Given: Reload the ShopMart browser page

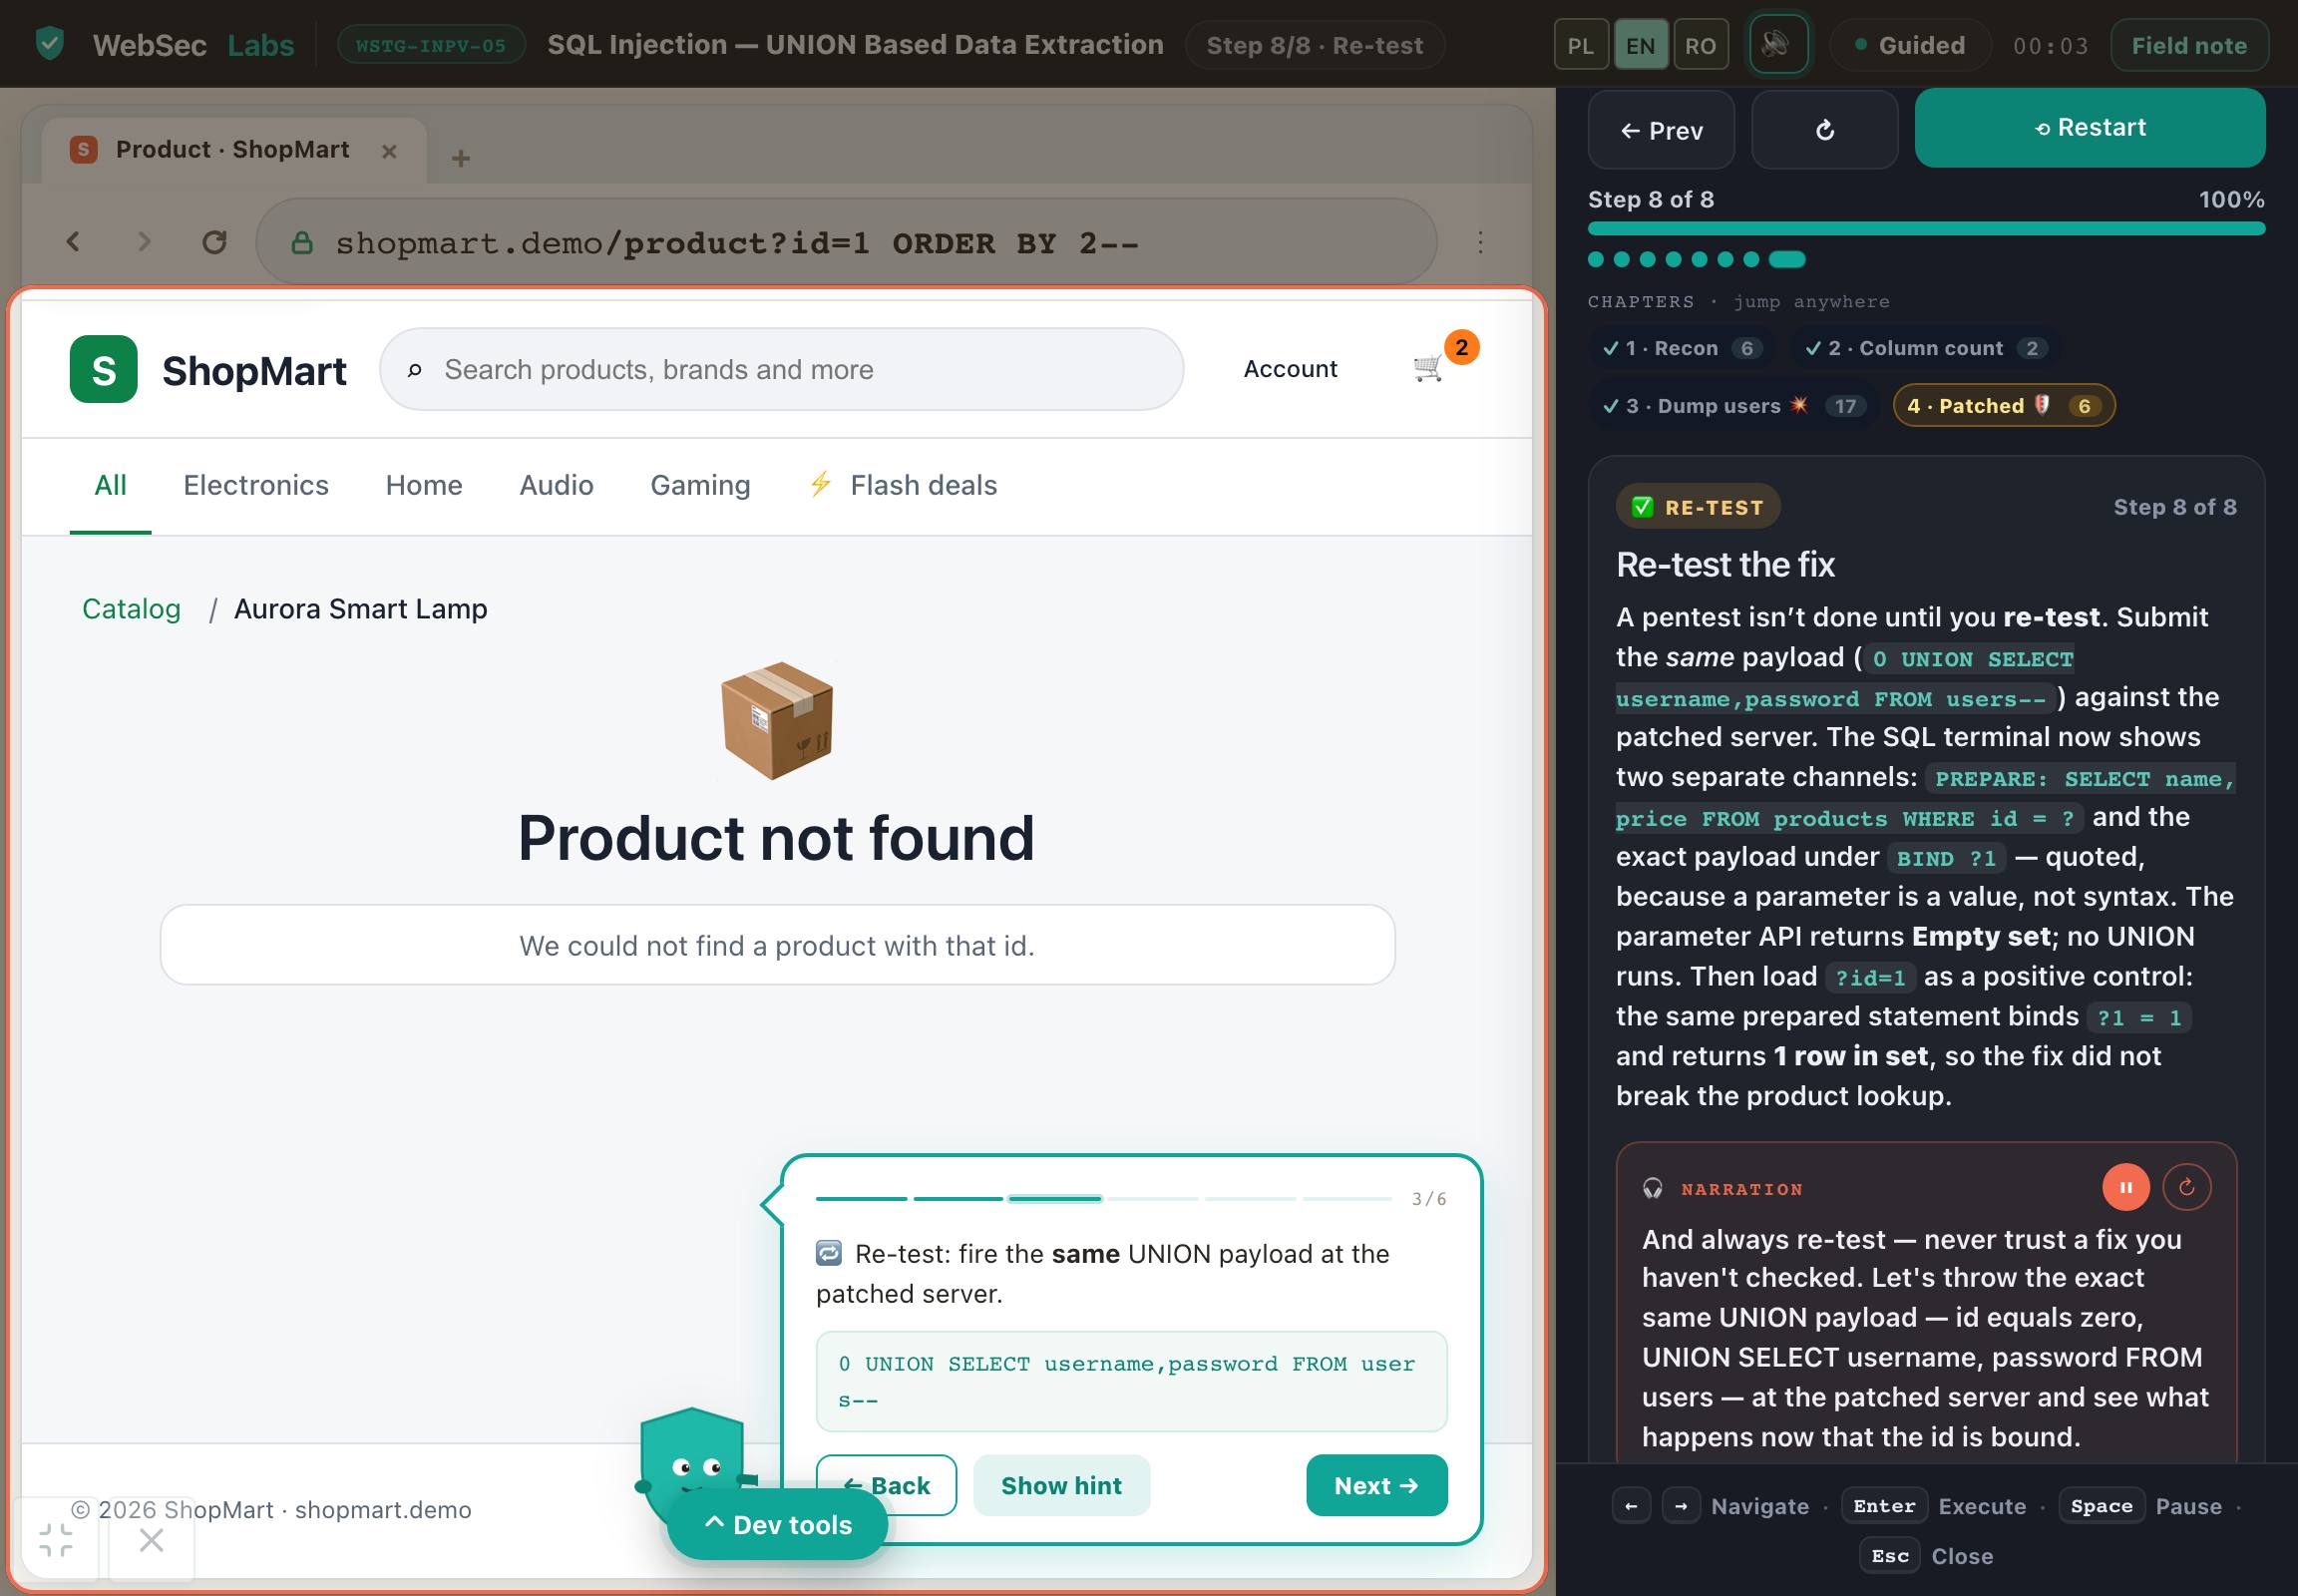Looking at the screenshot, I should [x=214, y=242].
